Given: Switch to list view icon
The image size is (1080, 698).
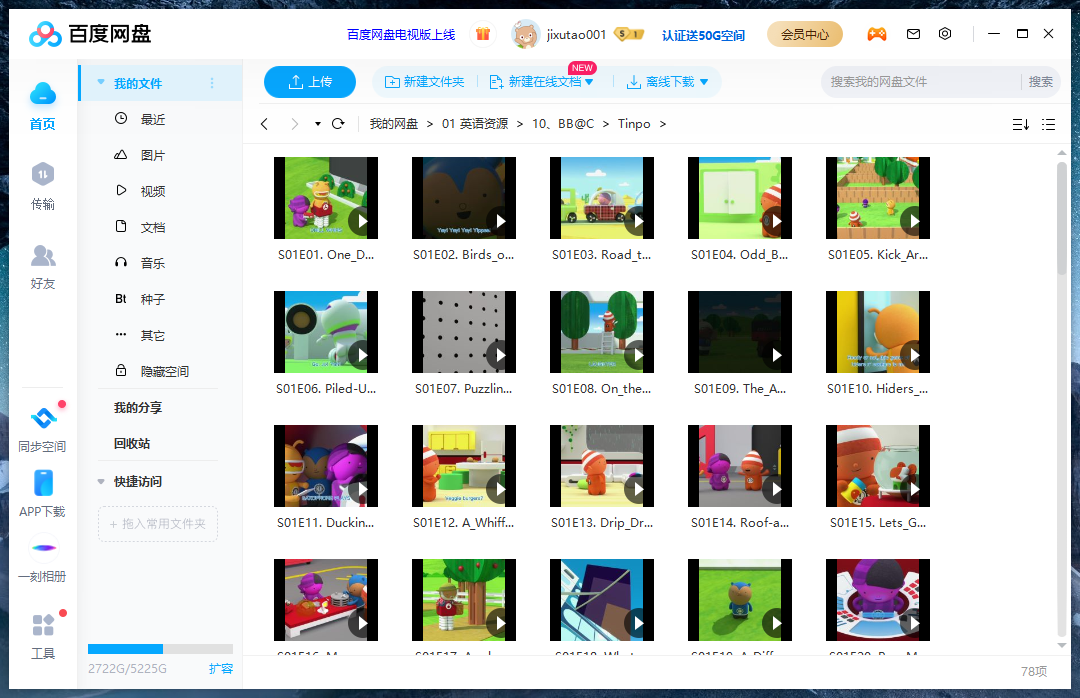Looking at the screenshot, I should (1048, 125).
